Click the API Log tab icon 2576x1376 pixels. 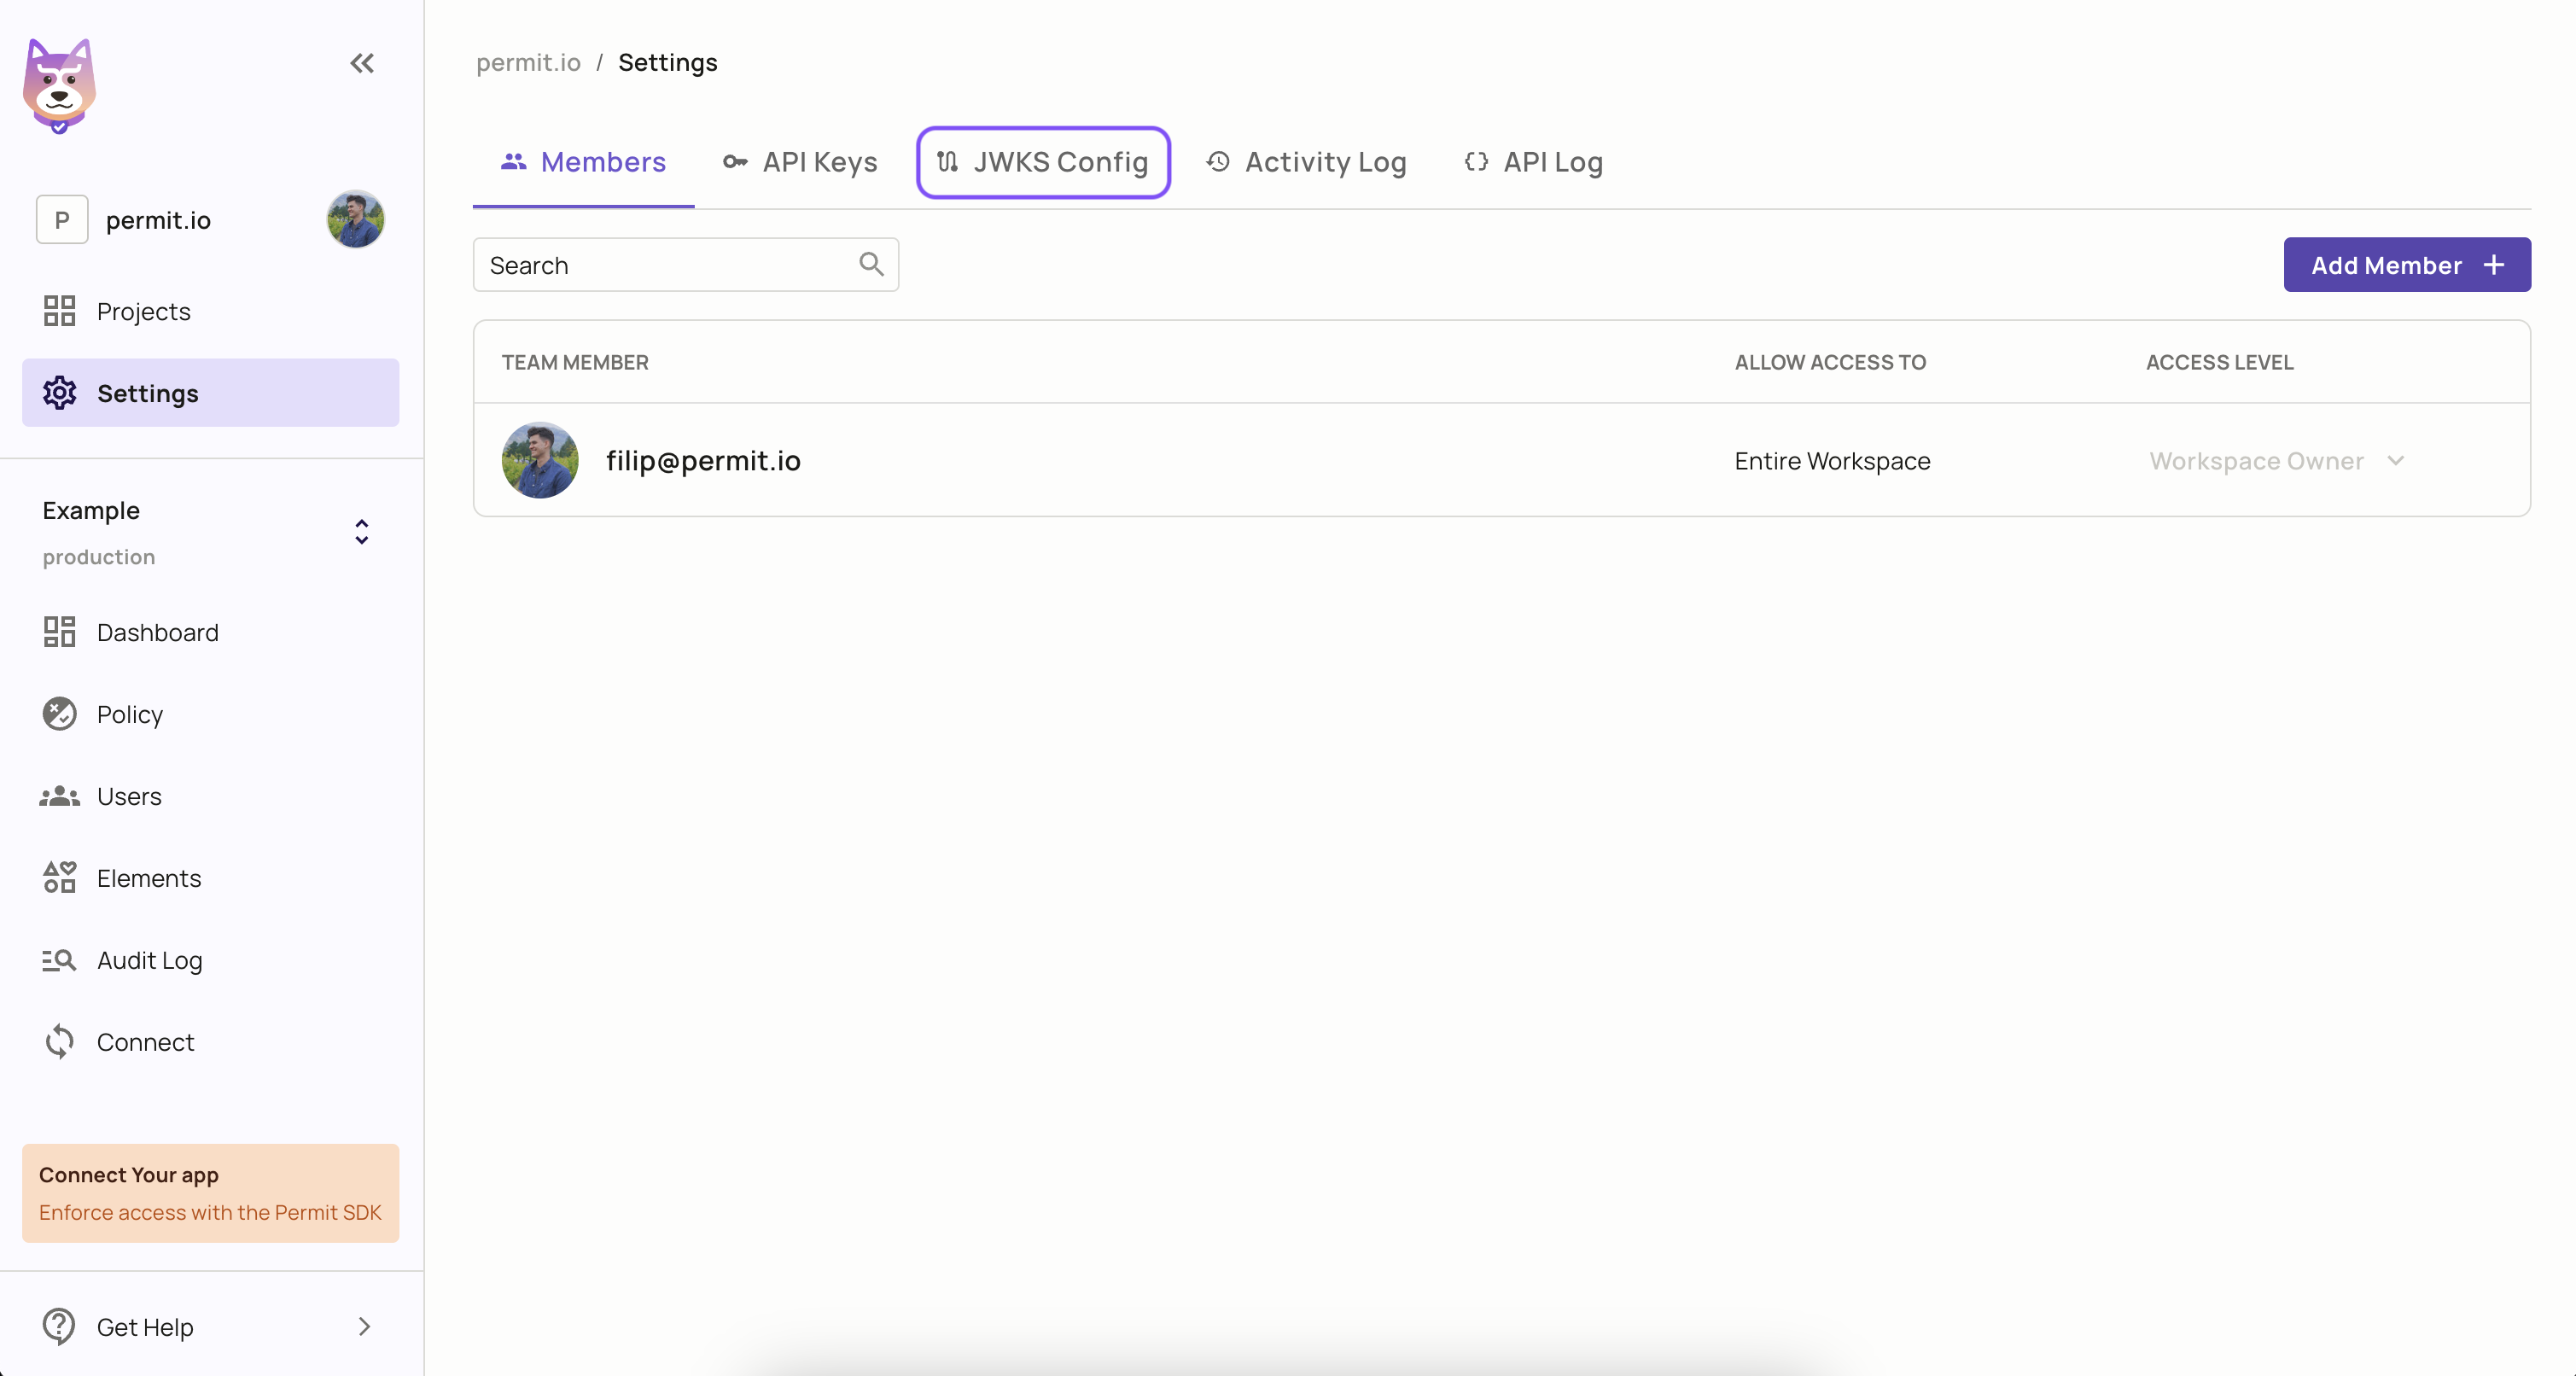pyautogui.click(x=1476, y=160)
